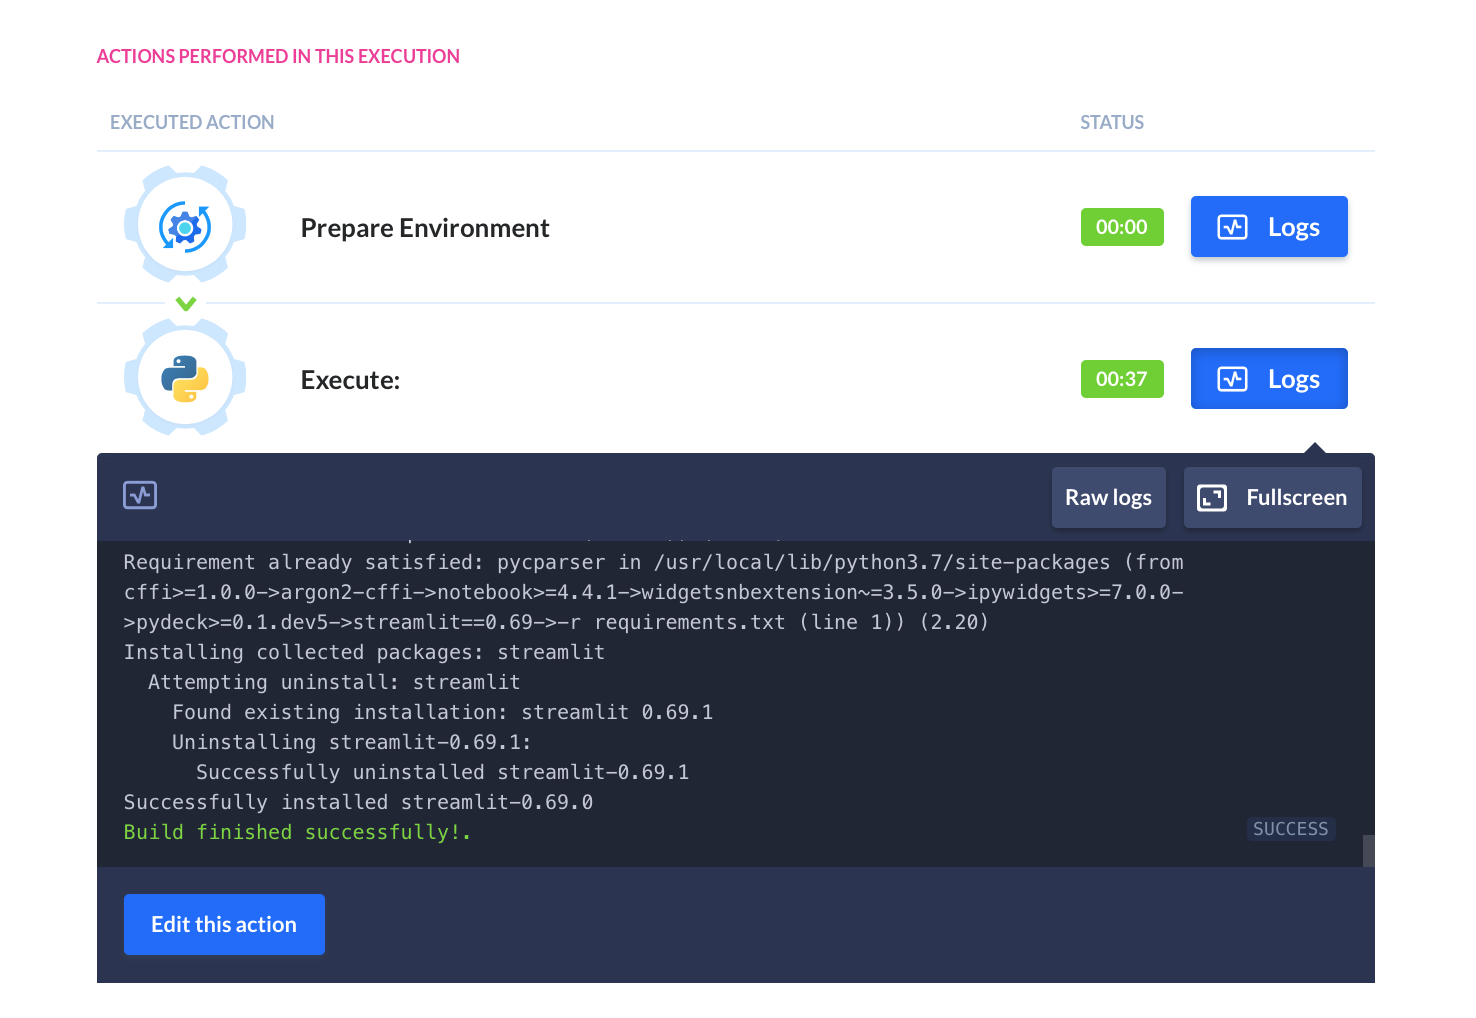Click the 00:37 duration status badge
This screenshot has height=1018, width=1476.
(1122, 379)
